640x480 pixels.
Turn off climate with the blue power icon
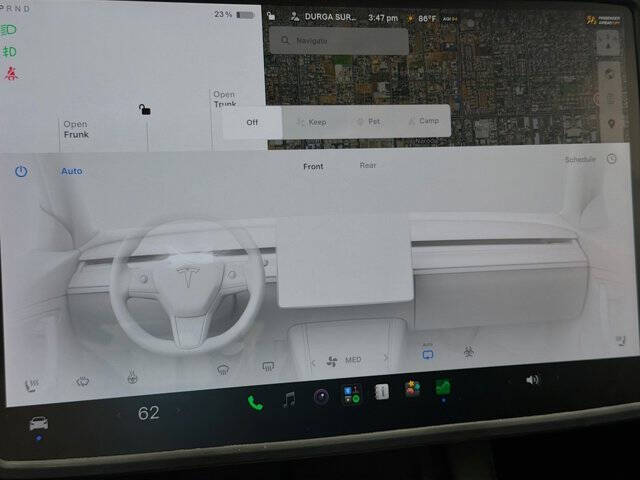(21, 171)
